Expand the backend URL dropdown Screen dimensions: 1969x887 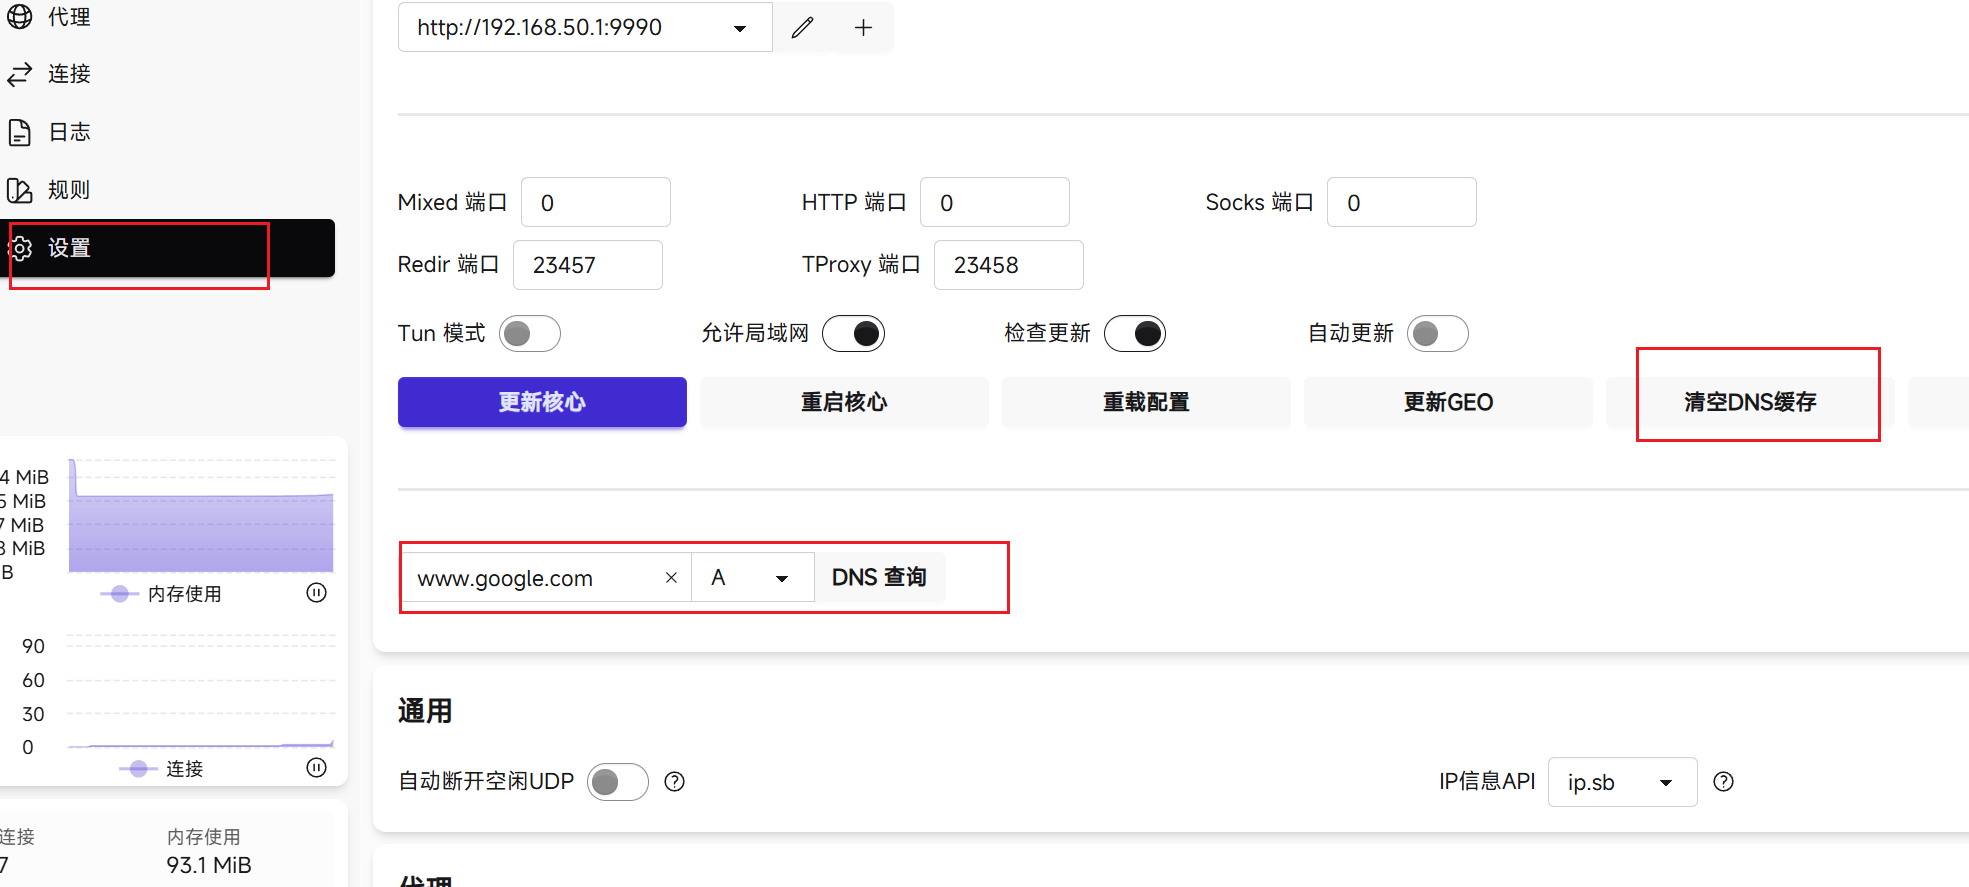pyautogui.click(x=739, y=28)
